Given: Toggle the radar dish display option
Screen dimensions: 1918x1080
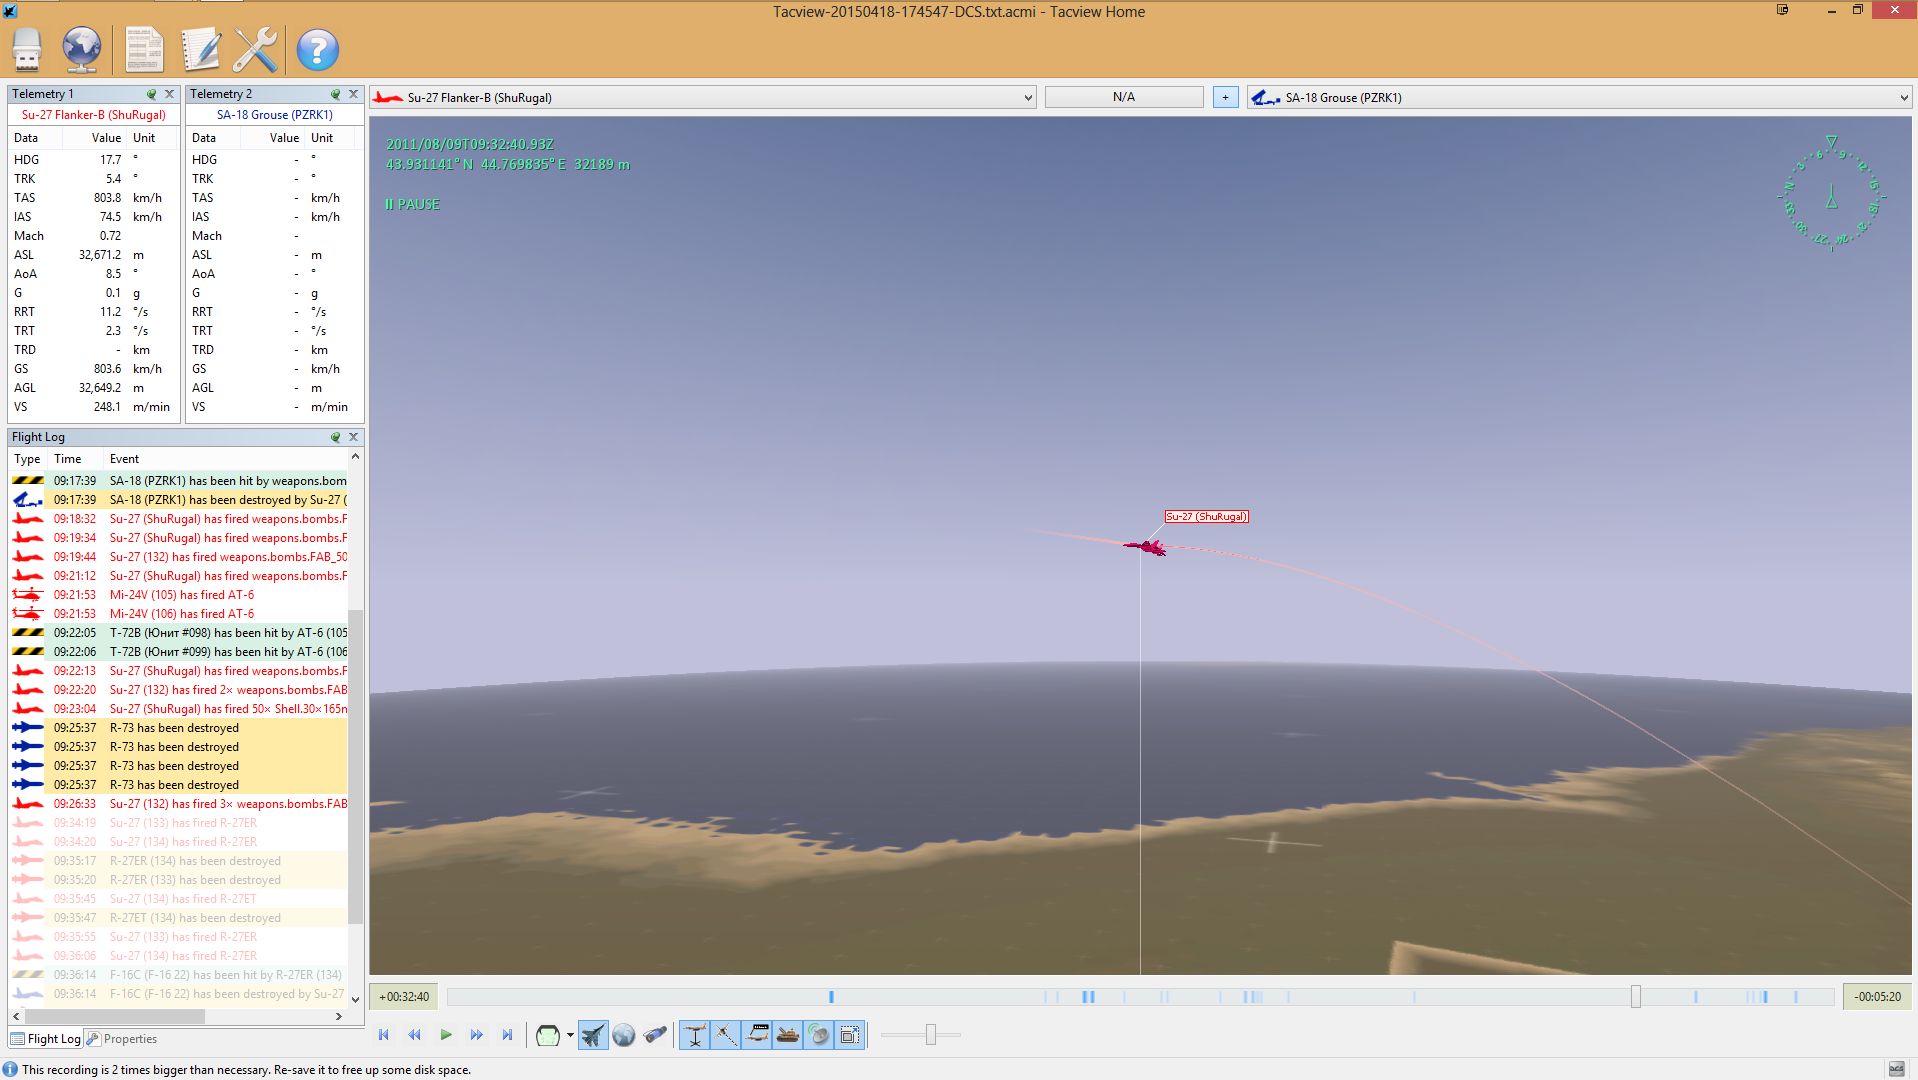Looking at the screenshot, I should point(819,1035).
